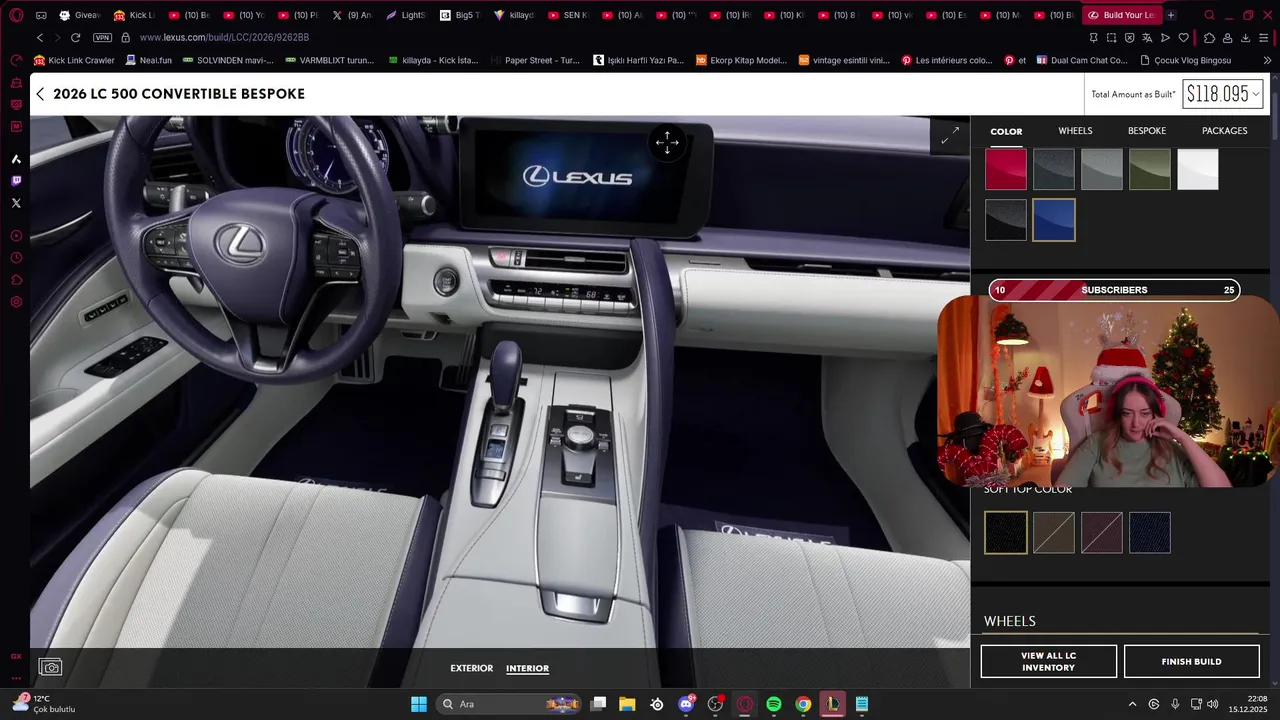Switch to the Build Your Lexus browser tab
This screenshot has height=720, width=1280.
[x=1120, y=15]
